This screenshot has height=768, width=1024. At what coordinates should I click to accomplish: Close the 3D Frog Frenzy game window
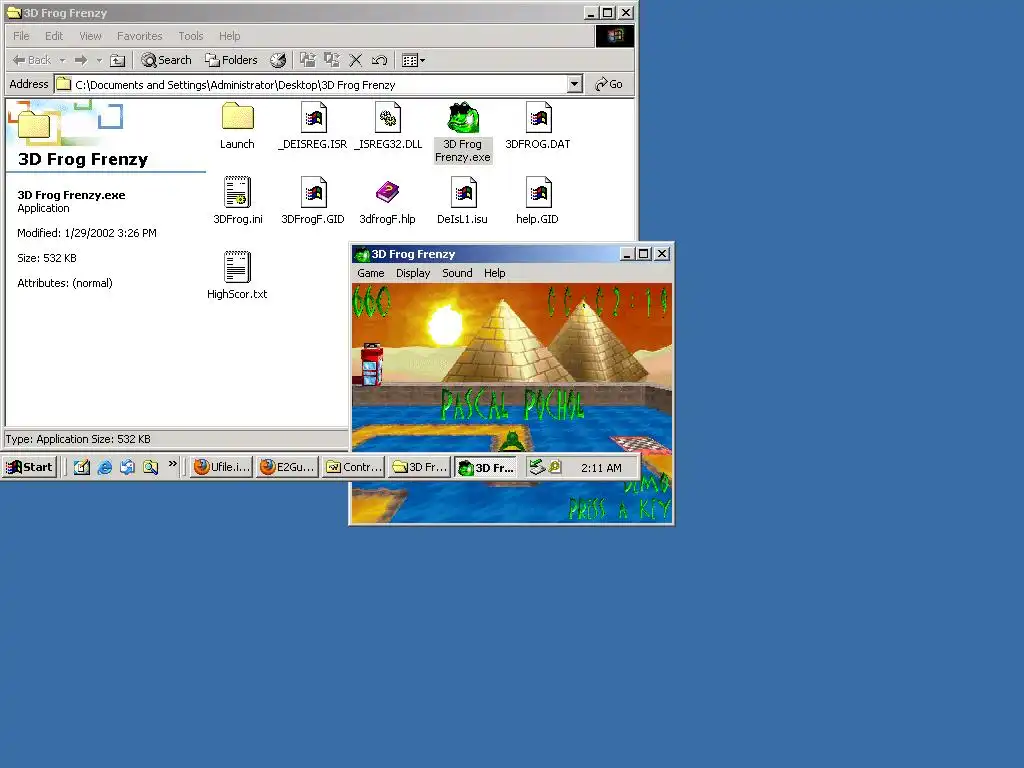(662, 254)
